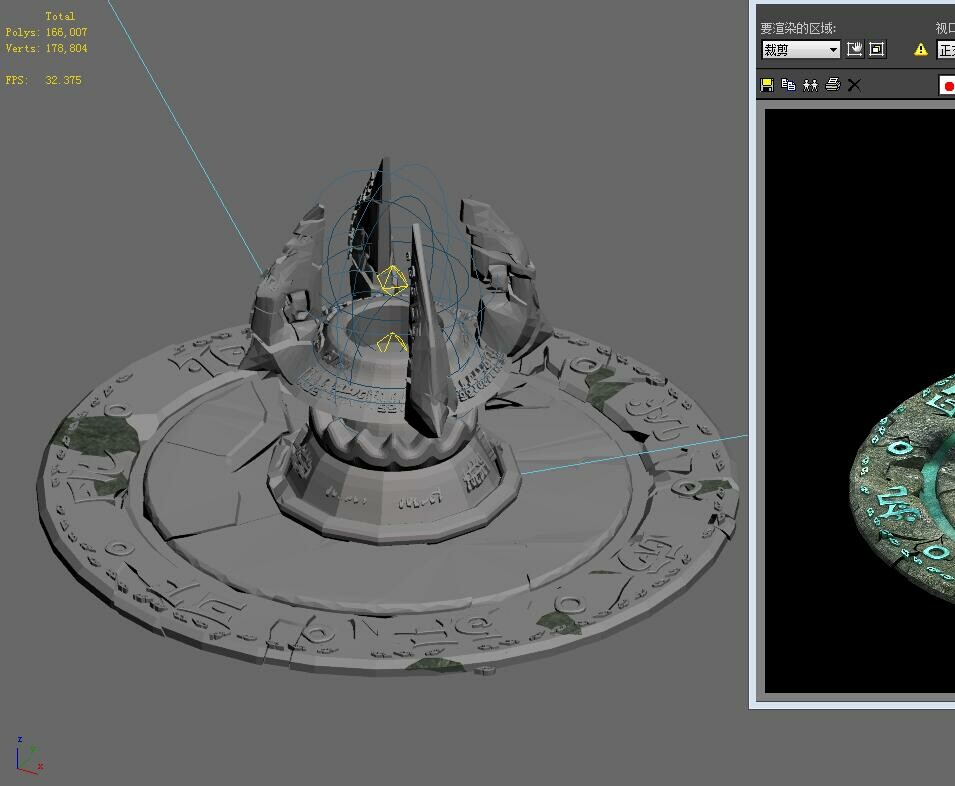The image size is (955, 786).
Task: Click the XYZ axis tripod
Action: pyautogui.click(x=28, y=756)
